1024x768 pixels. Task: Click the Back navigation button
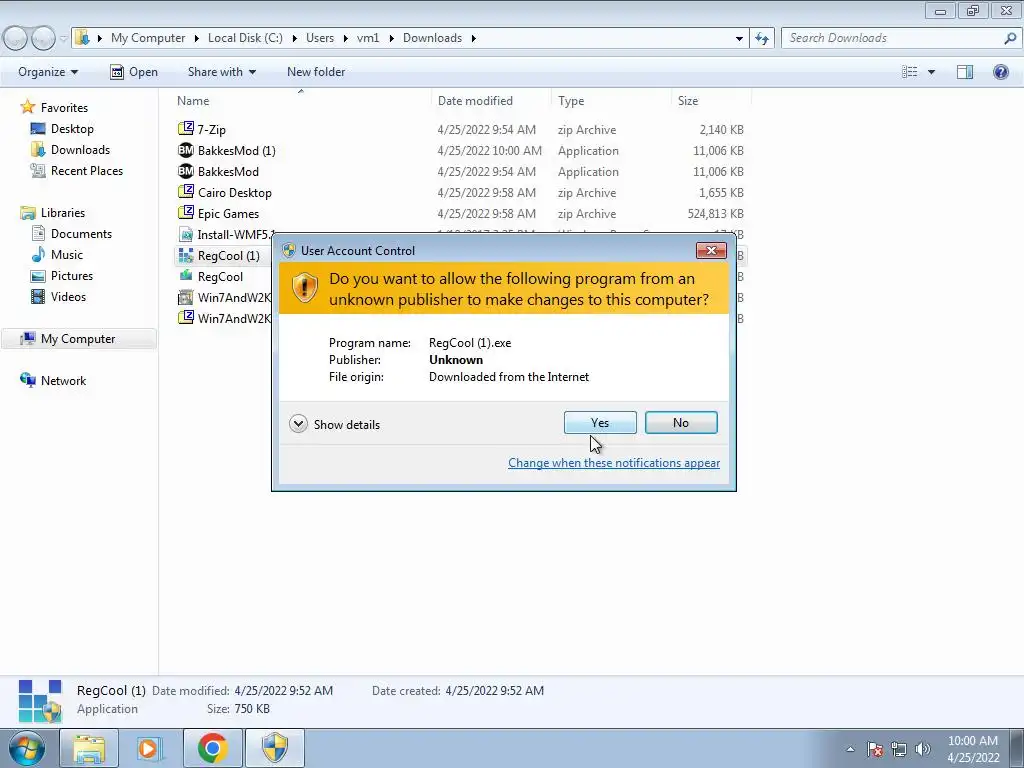16,38
